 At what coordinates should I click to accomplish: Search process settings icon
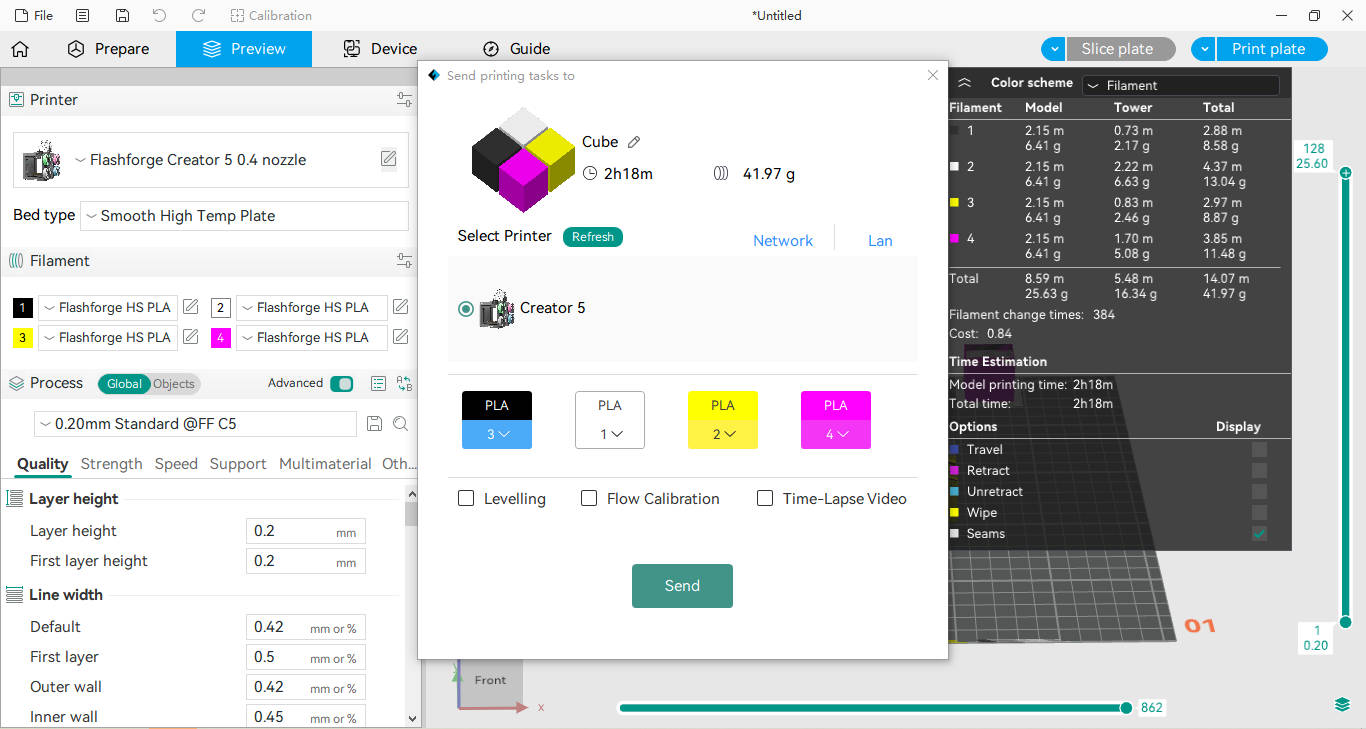(x=401, y=424)
